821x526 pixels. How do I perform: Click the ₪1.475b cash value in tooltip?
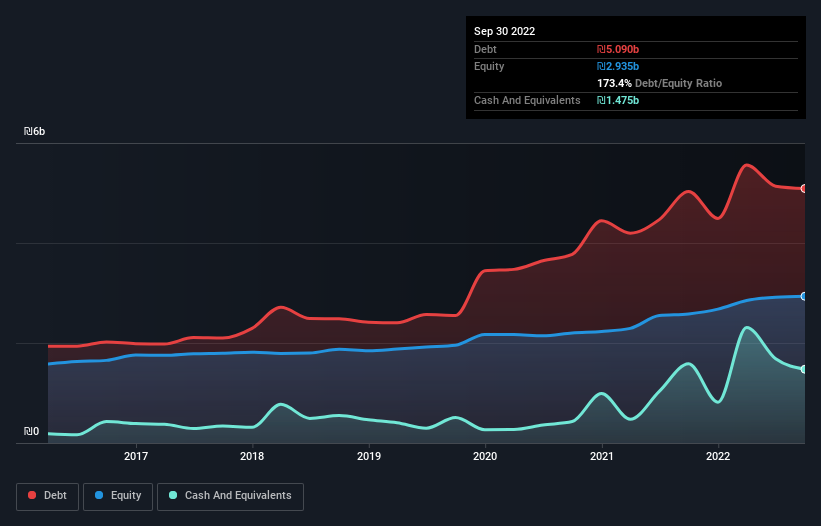click(x=618, y=100)
